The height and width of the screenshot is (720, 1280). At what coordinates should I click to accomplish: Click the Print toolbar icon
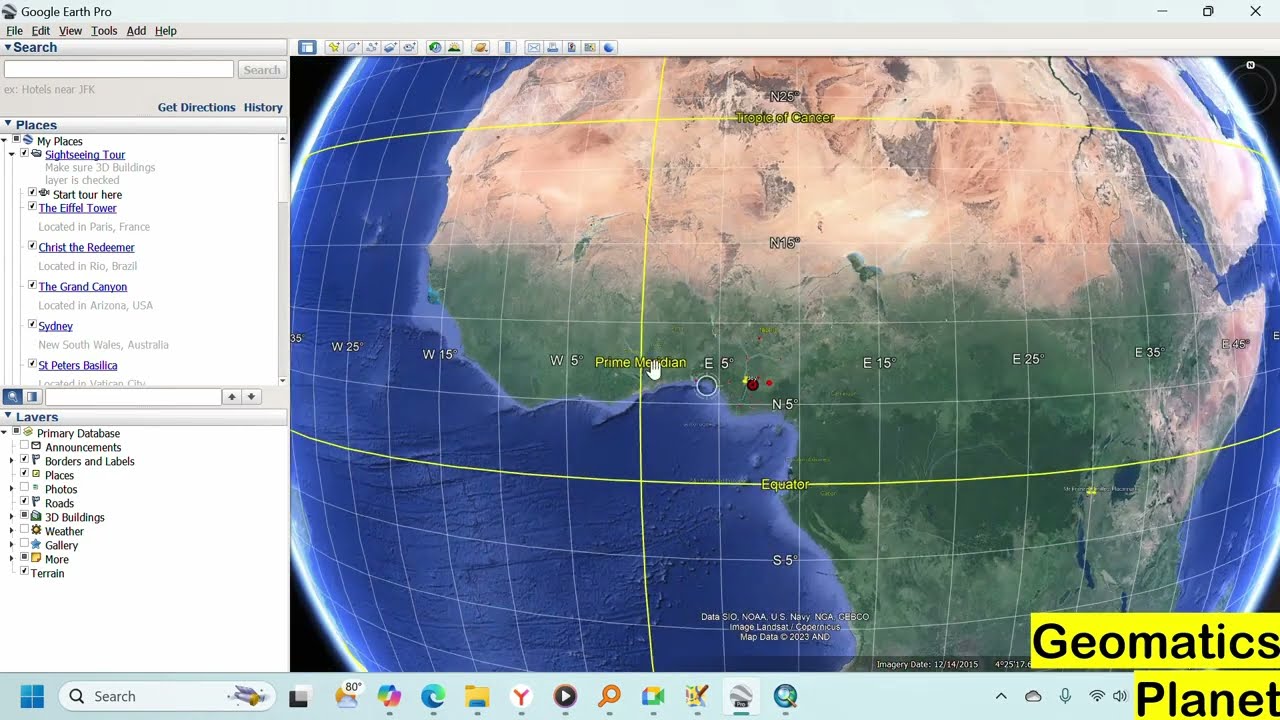tap(553, 47)
